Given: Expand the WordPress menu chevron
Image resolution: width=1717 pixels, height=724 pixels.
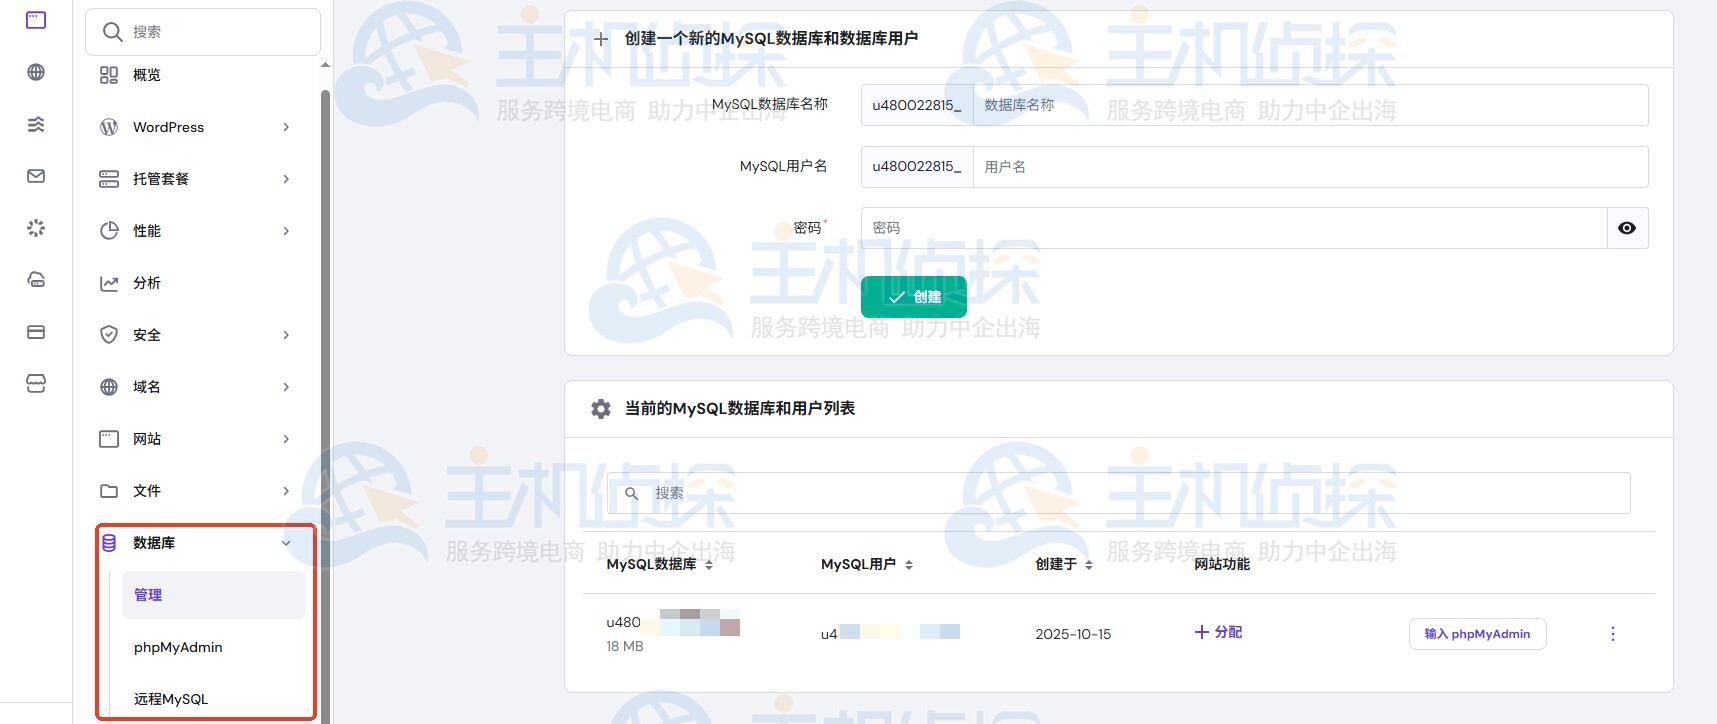Looking at the screenshot, I should (286, 127).
